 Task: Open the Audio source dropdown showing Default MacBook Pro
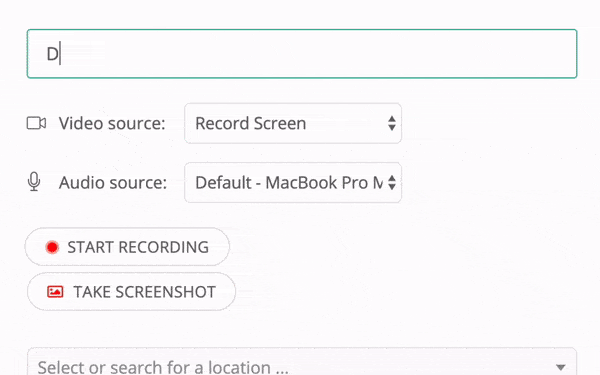tap(293, 183)
